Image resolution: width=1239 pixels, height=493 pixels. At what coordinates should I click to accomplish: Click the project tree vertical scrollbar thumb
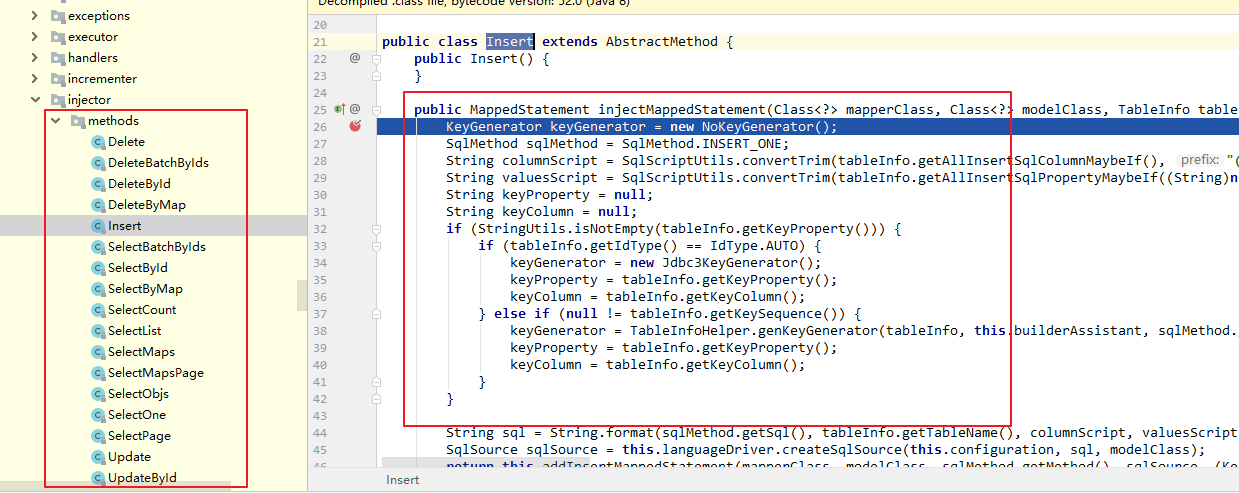302,295
